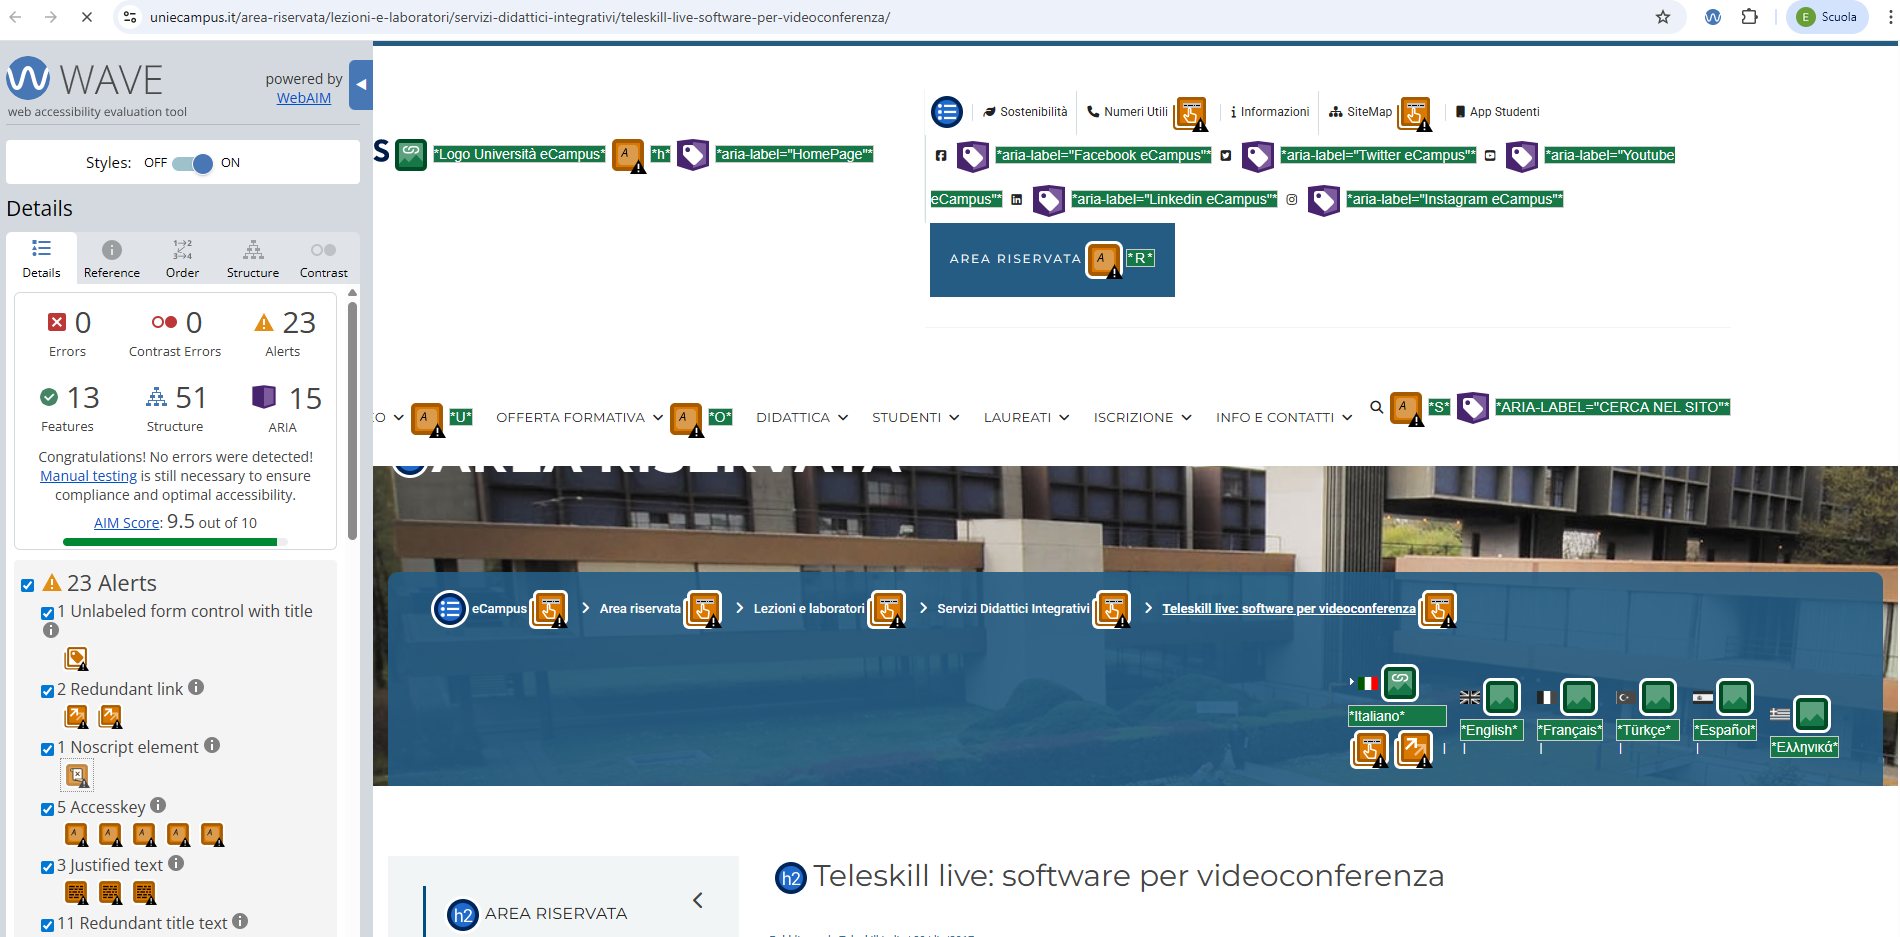Uncheck the 23 Alerts checkbox
Screen dimensions: 1900x937
tap(28, 585)
